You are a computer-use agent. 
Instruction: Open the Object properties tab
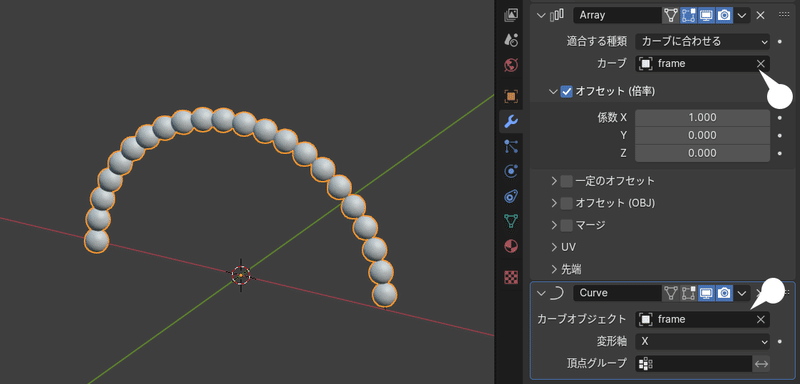click(511, 96)
